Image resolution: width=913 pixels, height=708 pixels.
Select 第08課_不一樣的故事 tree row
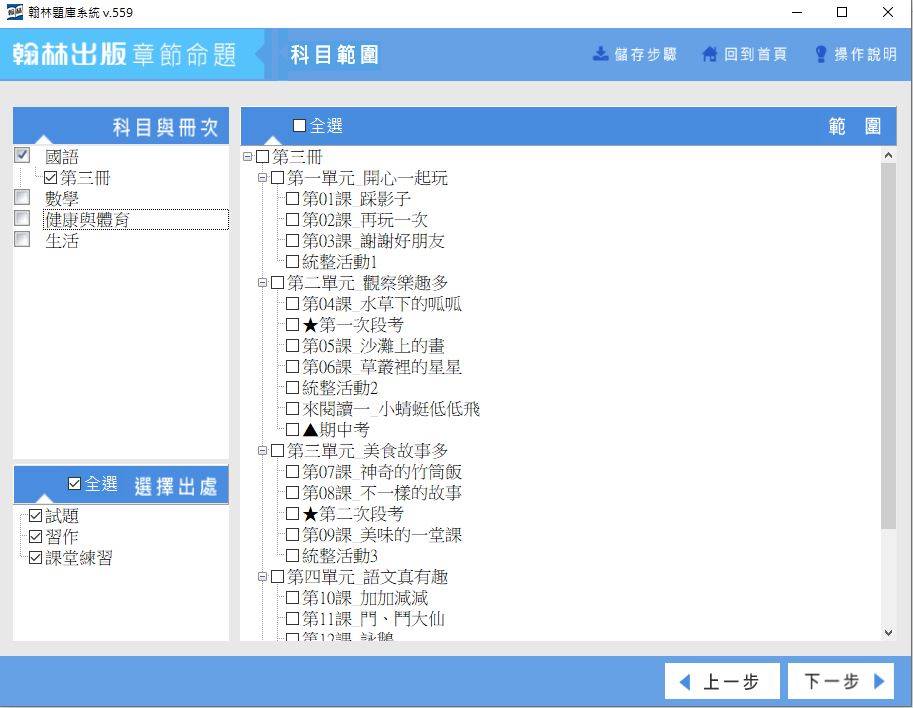[382, 493]
